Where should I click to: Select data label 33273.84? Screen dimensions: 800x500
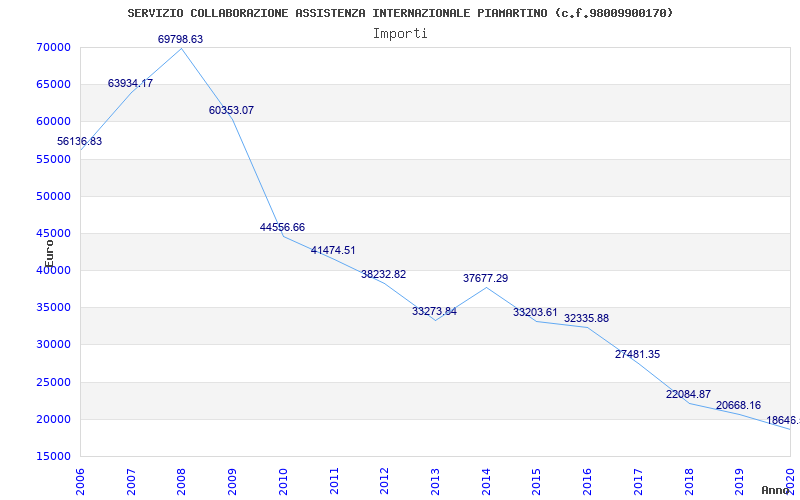tap(434, 311)
